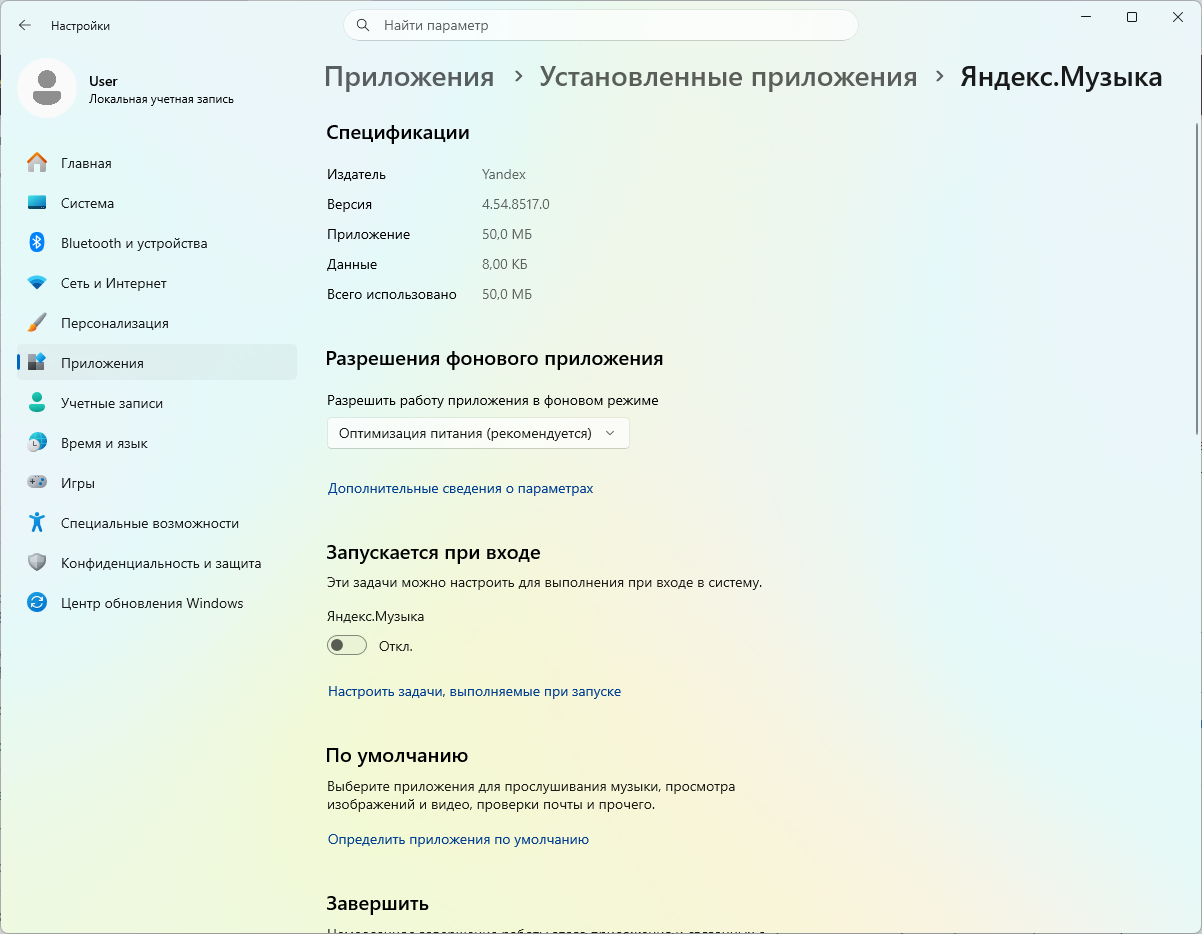Click the Учетные записи person icon
Viewport: 1202px width, 934px height.
point(37,403)
